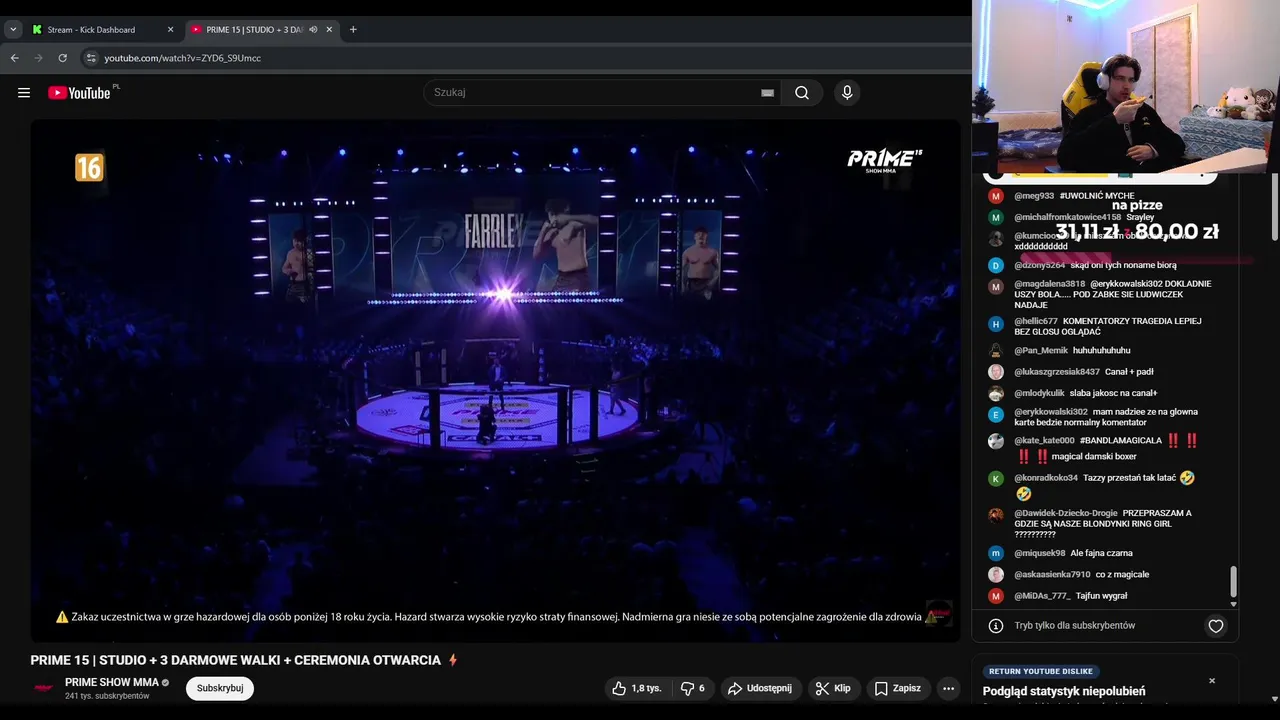This screenshot has width=1280, height=720.
Task: Click the '241 tys. subskrybentów' text
Action: coord(107,696)
